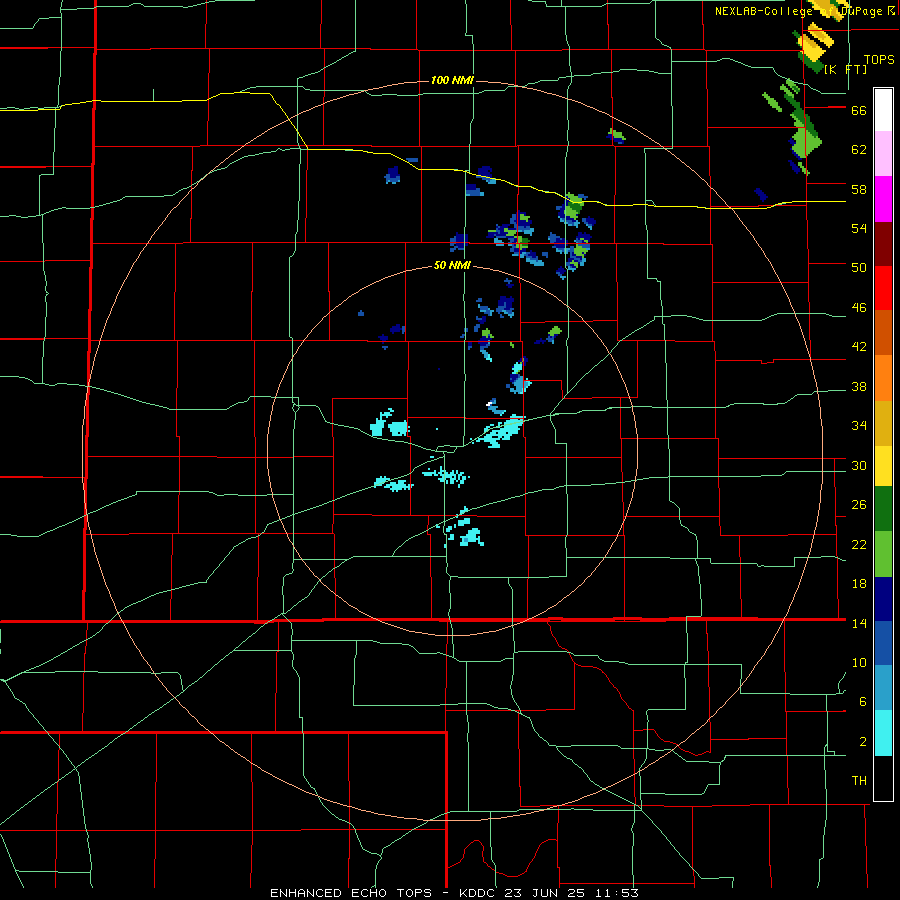900x900 pixels.
Task: Click the "62" legend value
Action: pyautogui.click(x=859, y=150)
